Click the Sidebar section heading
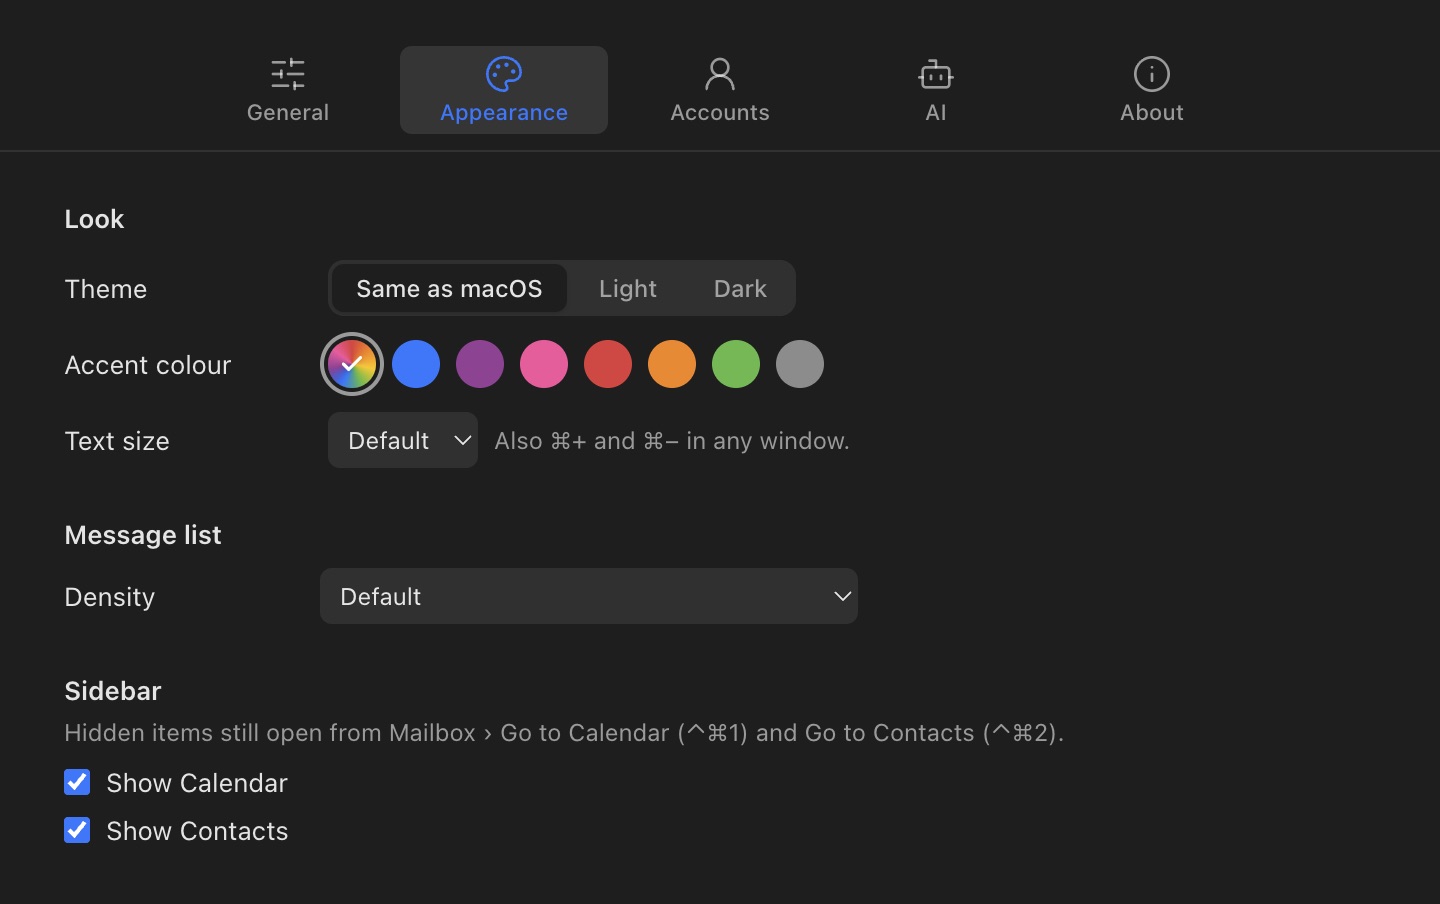This screenshot has height=904, width=1440. pyautogui.click(x=113, y=691)
